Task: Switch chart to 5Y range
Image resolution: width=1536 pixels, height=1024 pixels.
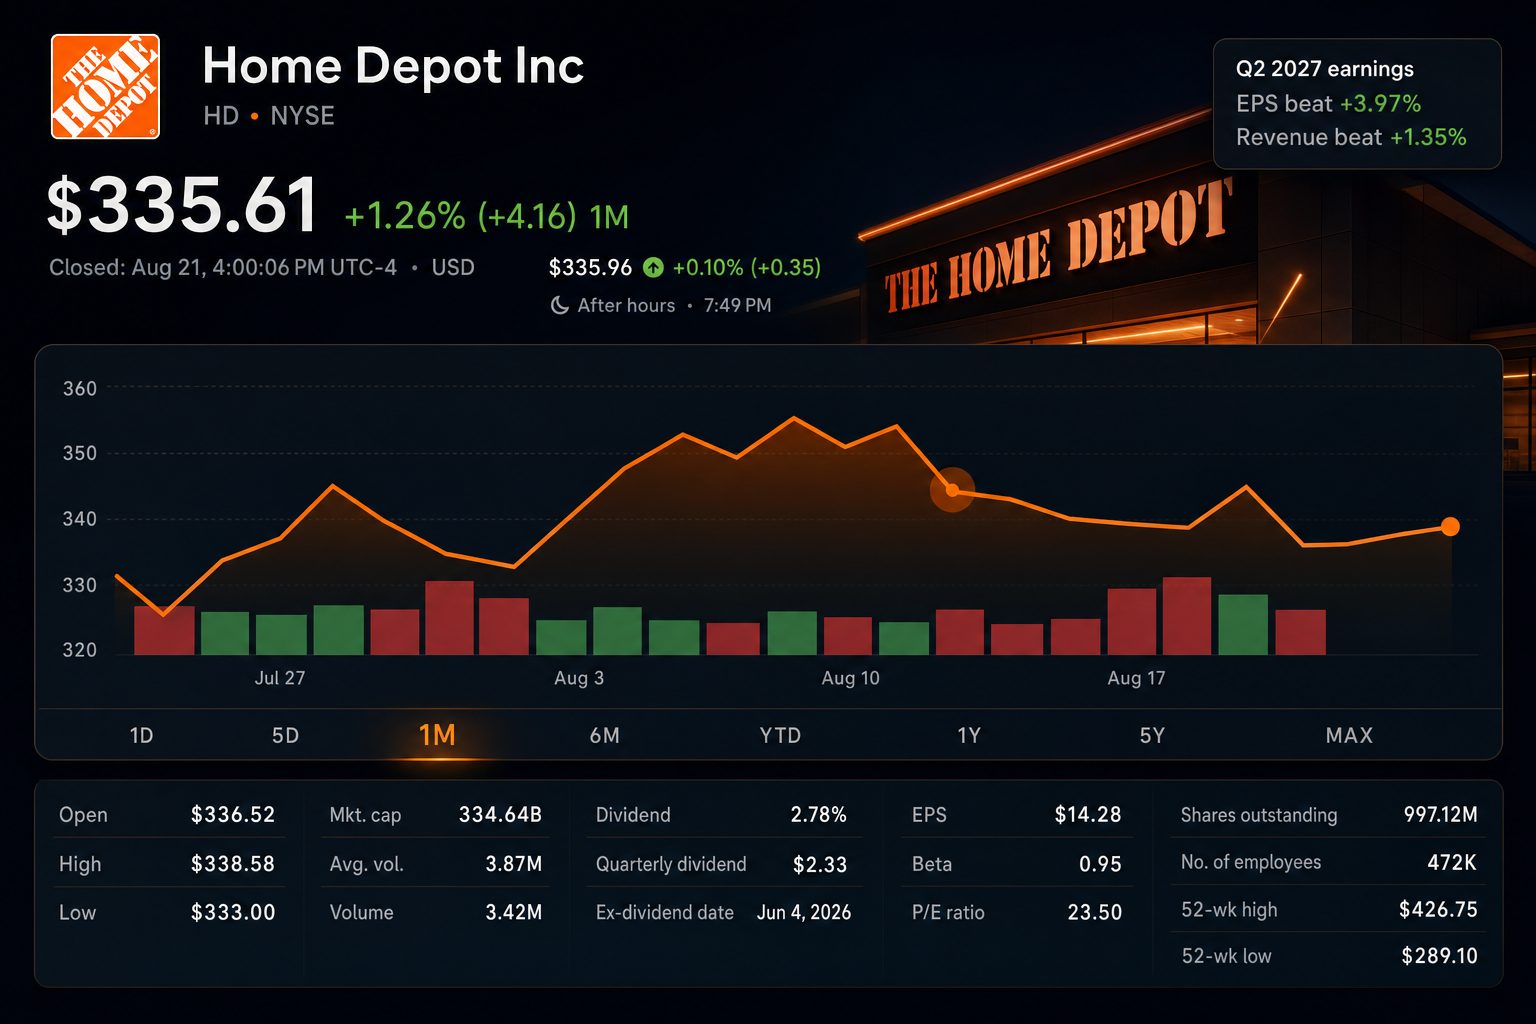Action: pos(1152,735)
